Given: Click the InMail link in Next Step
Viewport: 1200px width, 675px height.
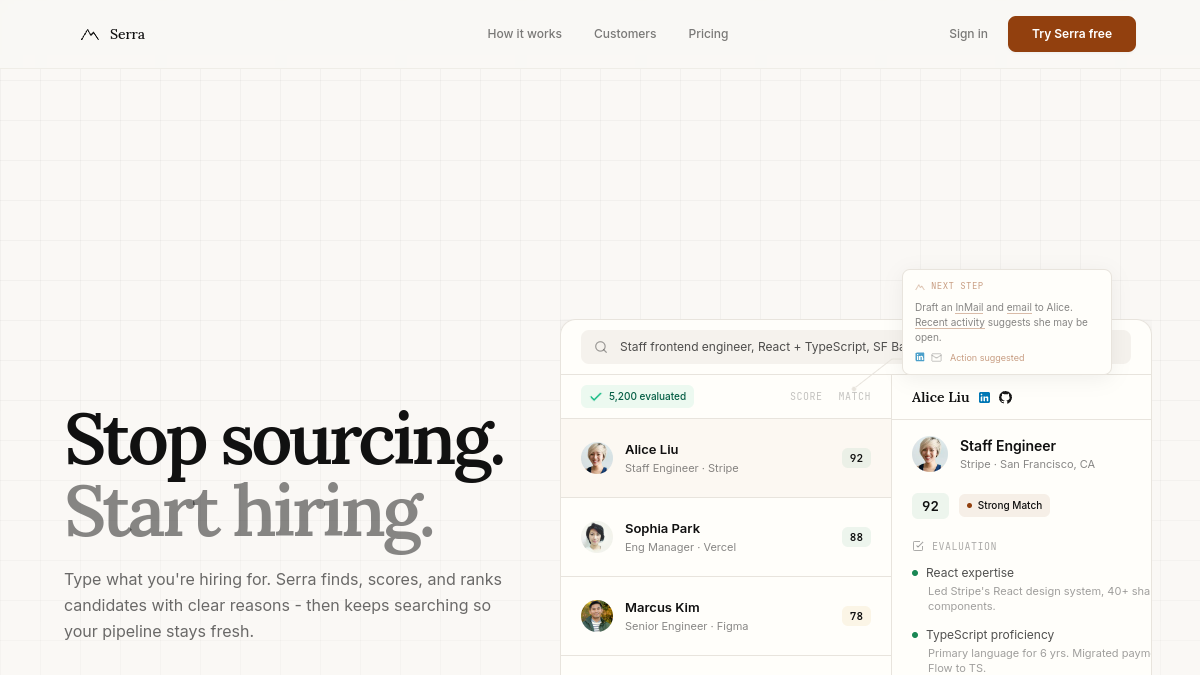Looking at the screenshot, I should (x=969, y=307).
